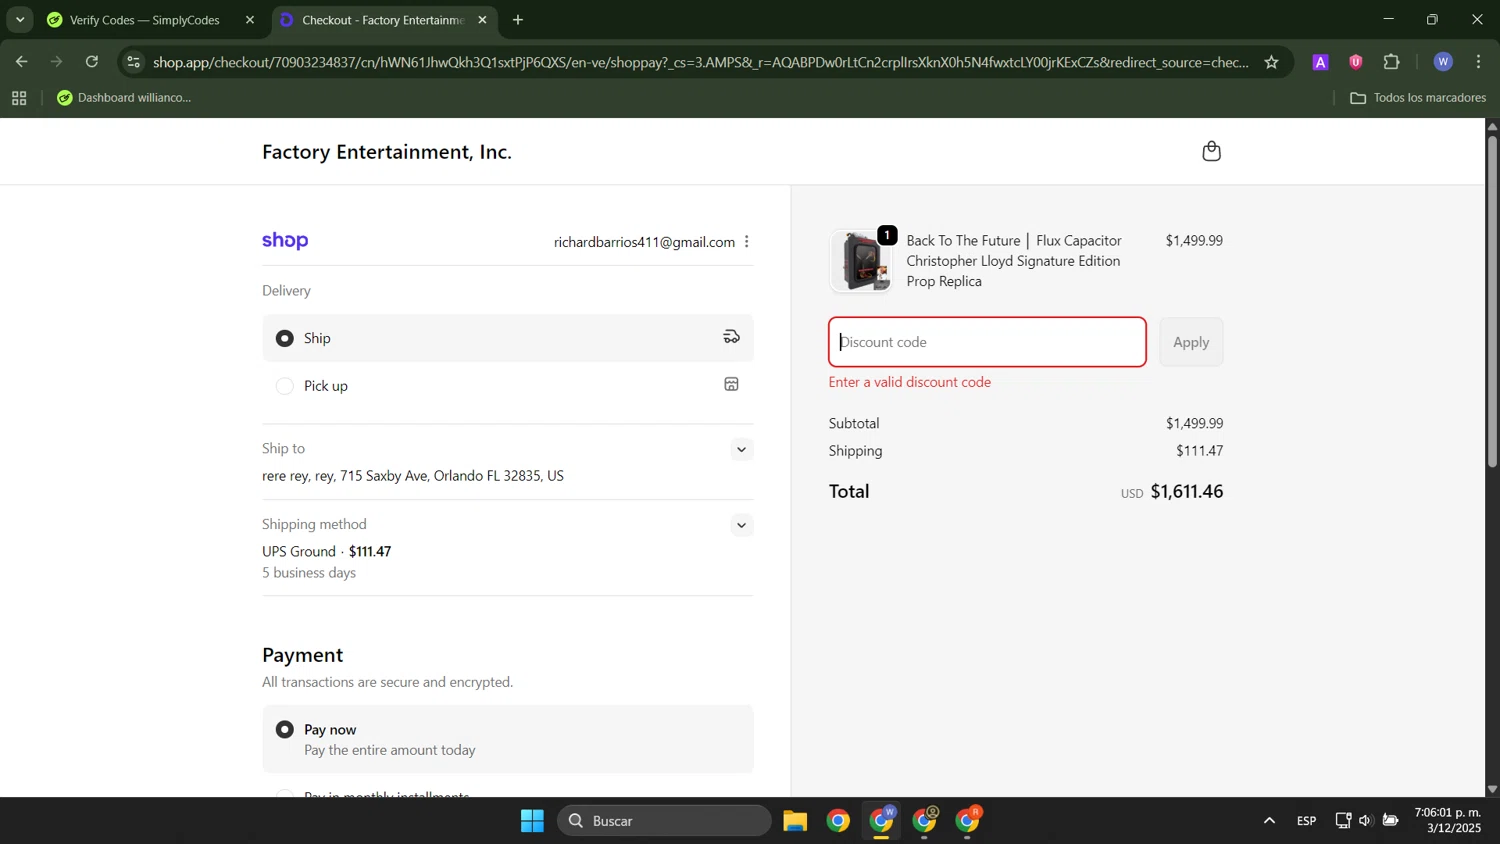Click the Enter a valid discount code error
This screenshot has height=844, width=1500.
point(910,382)
